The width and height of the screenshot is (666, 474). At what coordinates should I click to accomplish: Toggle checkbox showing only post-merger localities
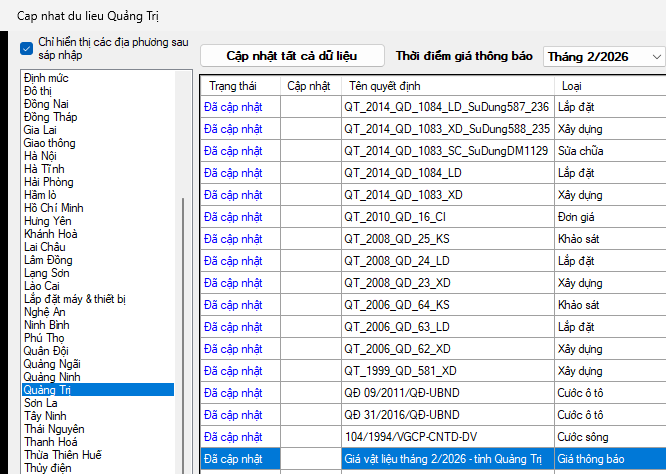pyautogui.click(x=26, y=48)
